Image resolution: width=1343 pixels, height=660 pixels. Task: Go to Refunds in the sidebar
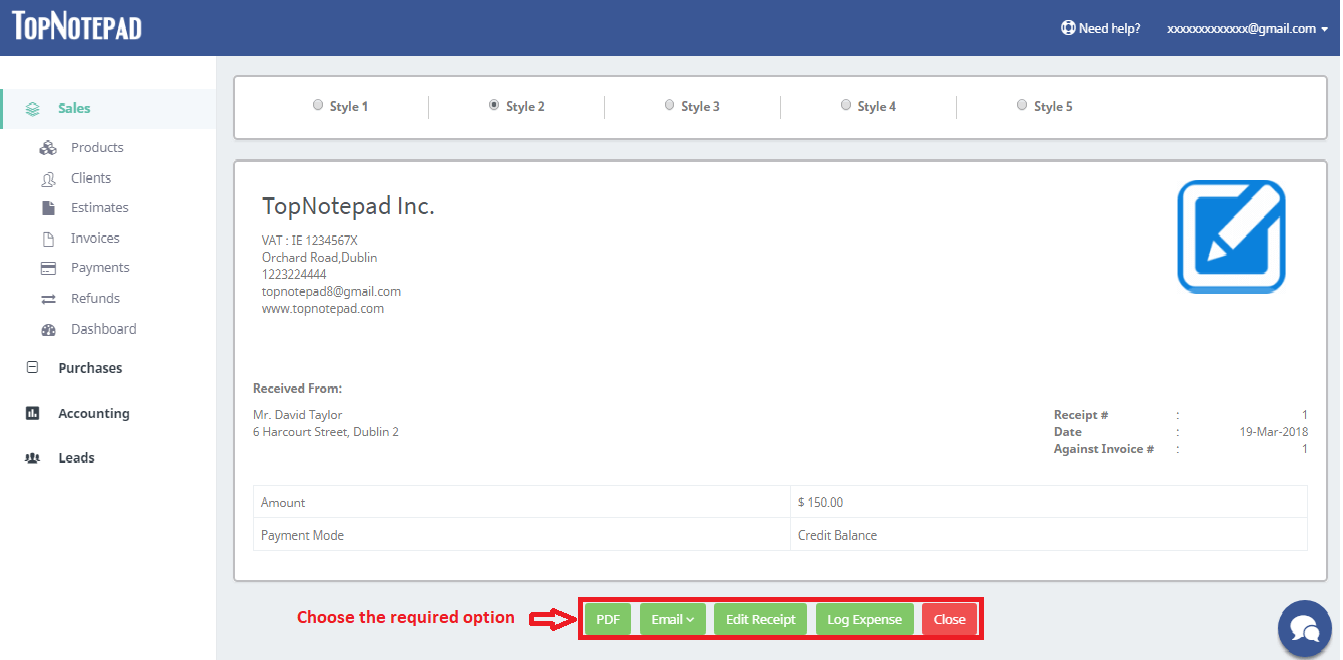(x=95, y=299)
